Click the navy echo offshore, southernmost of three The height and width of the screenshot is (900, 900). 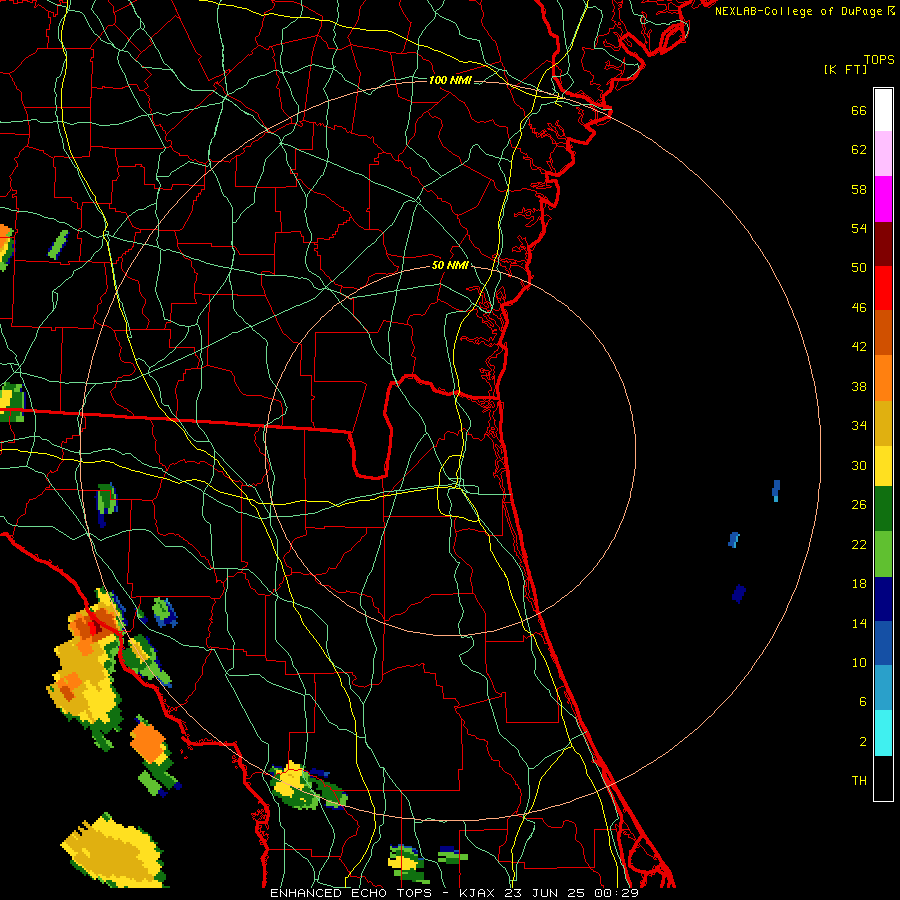(x=739, y=593)
